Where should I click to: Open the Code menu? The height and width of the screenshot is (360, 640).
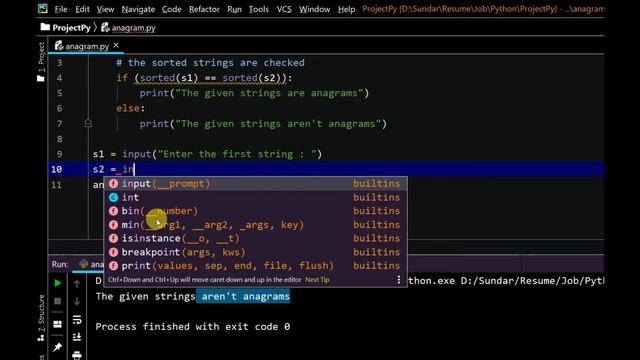[x=171, y=9]
